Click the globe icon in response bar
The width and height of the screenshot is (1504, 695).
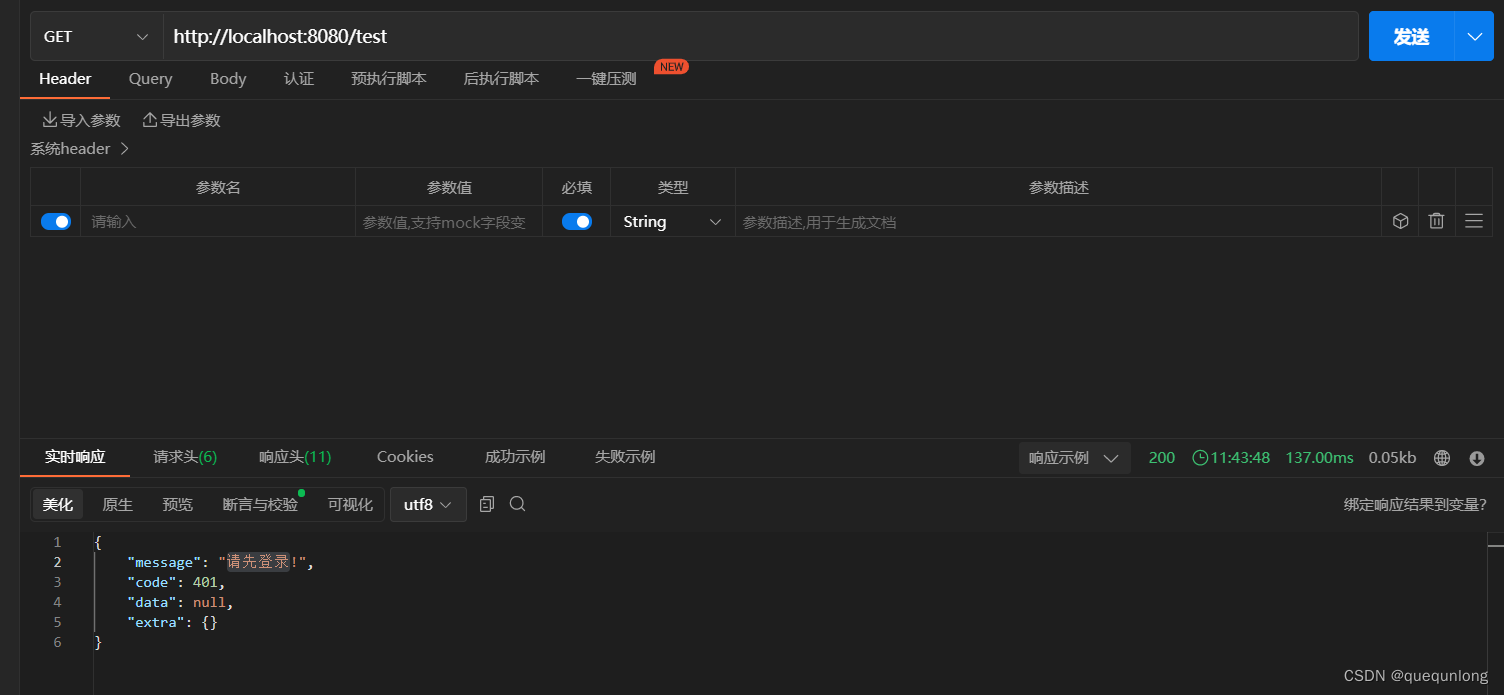point(1441,457)
